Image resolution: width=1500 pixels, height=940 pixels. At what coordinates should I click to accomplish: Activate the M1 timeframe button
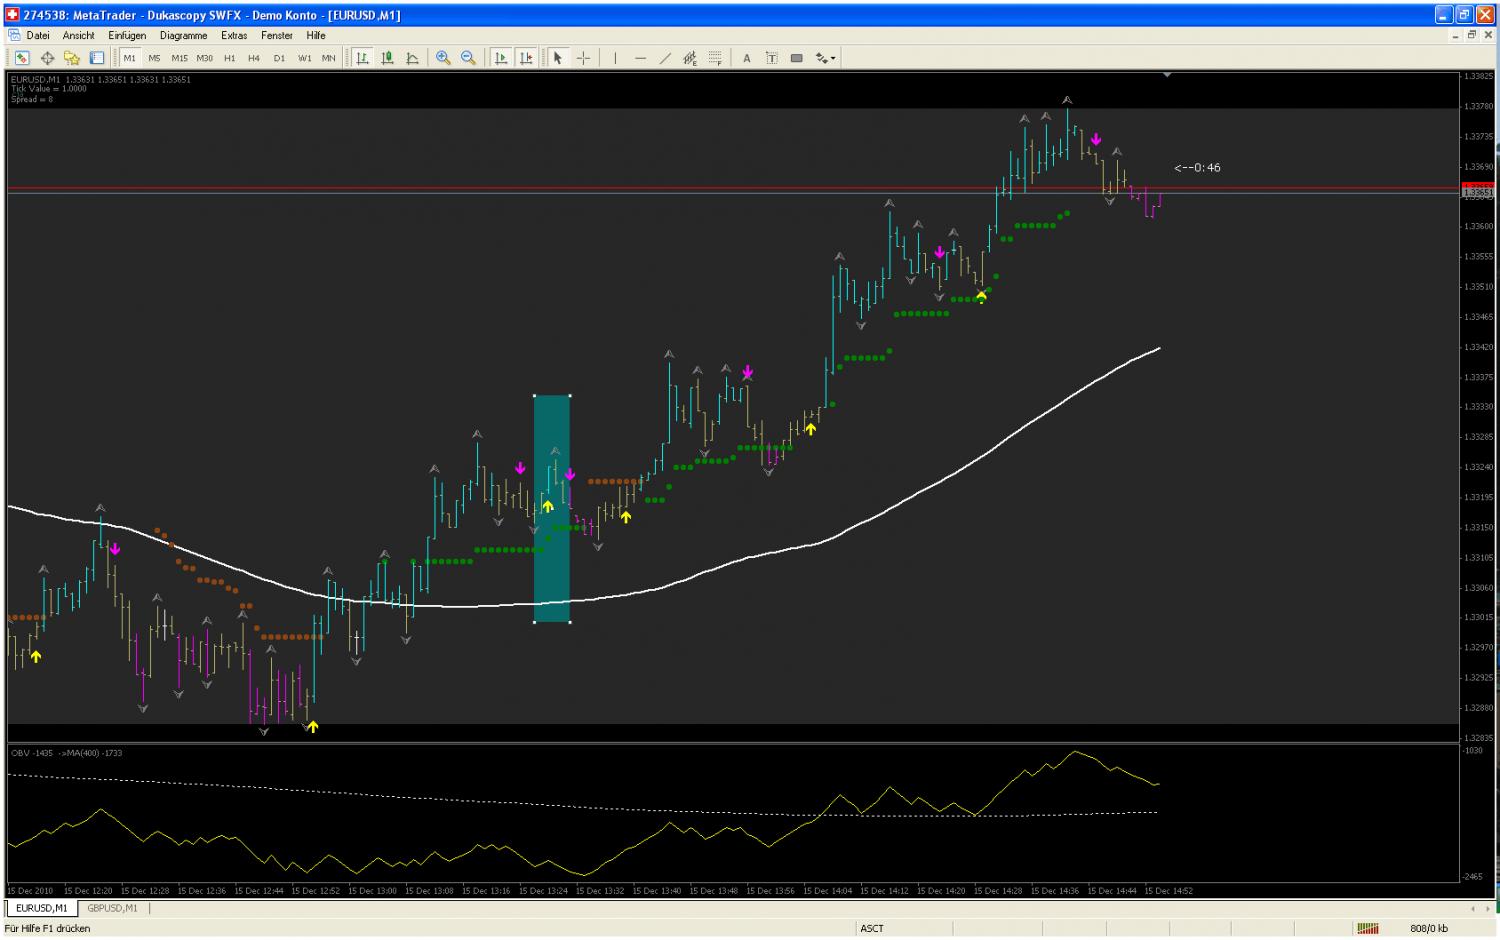point(130,58)
